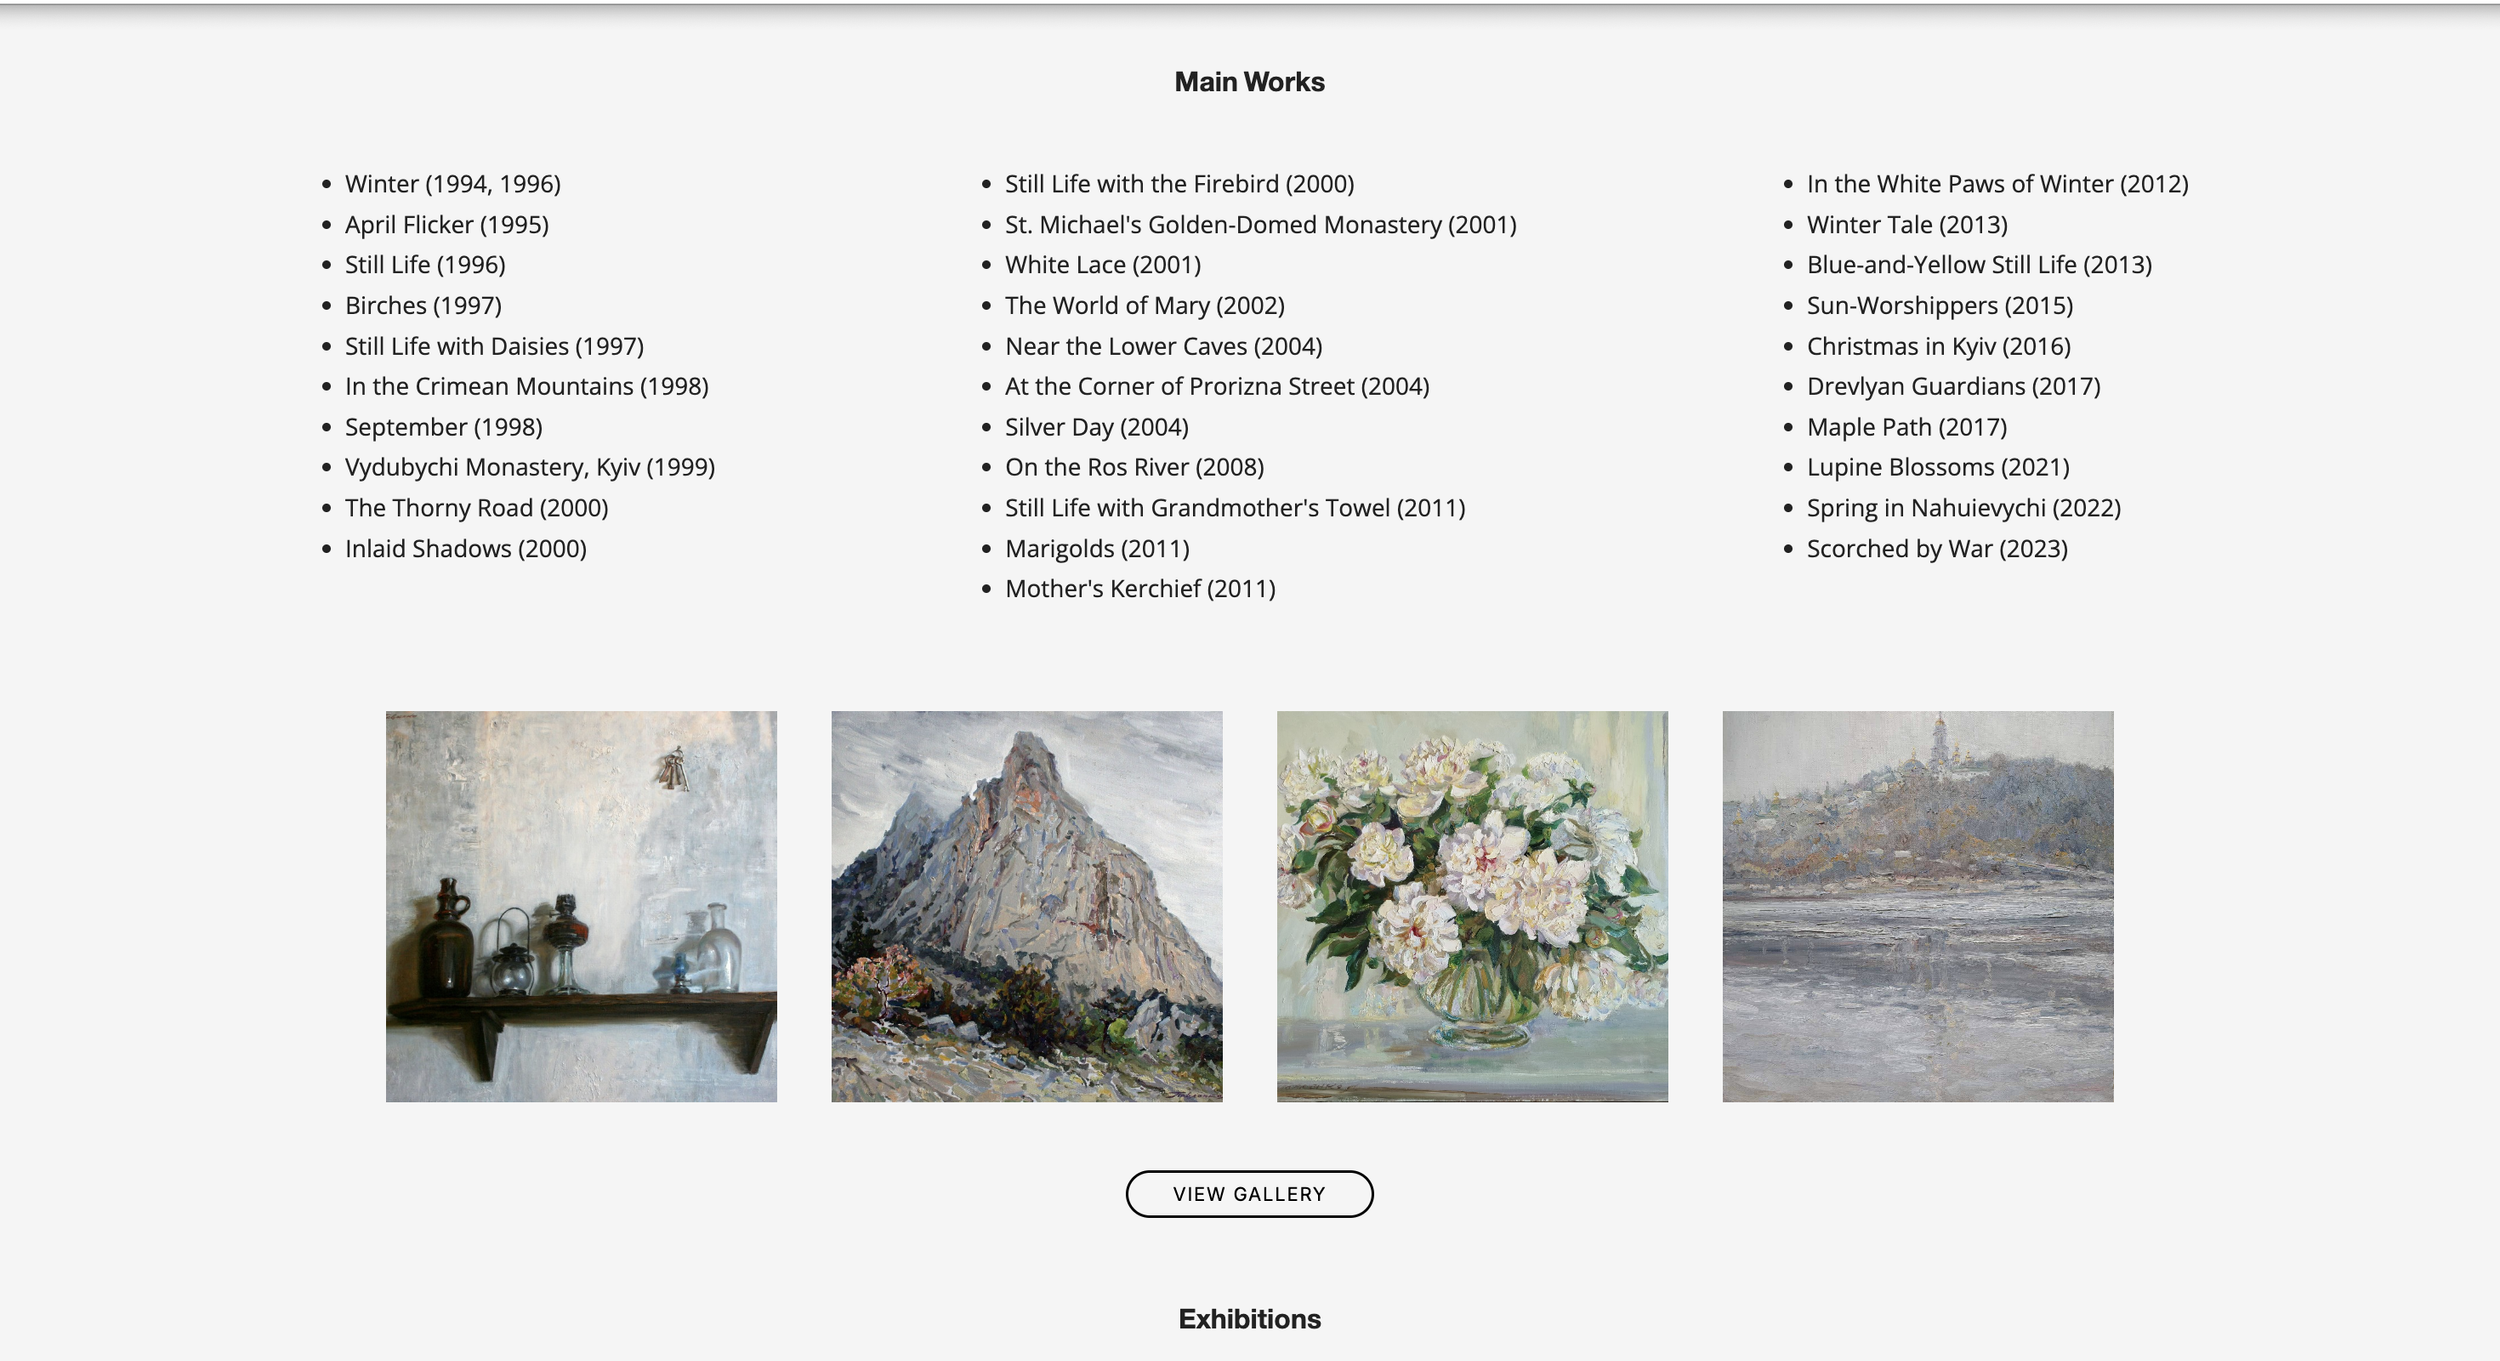
Task: Open the white peonies bouquet painting
Action: (1472, 906)
